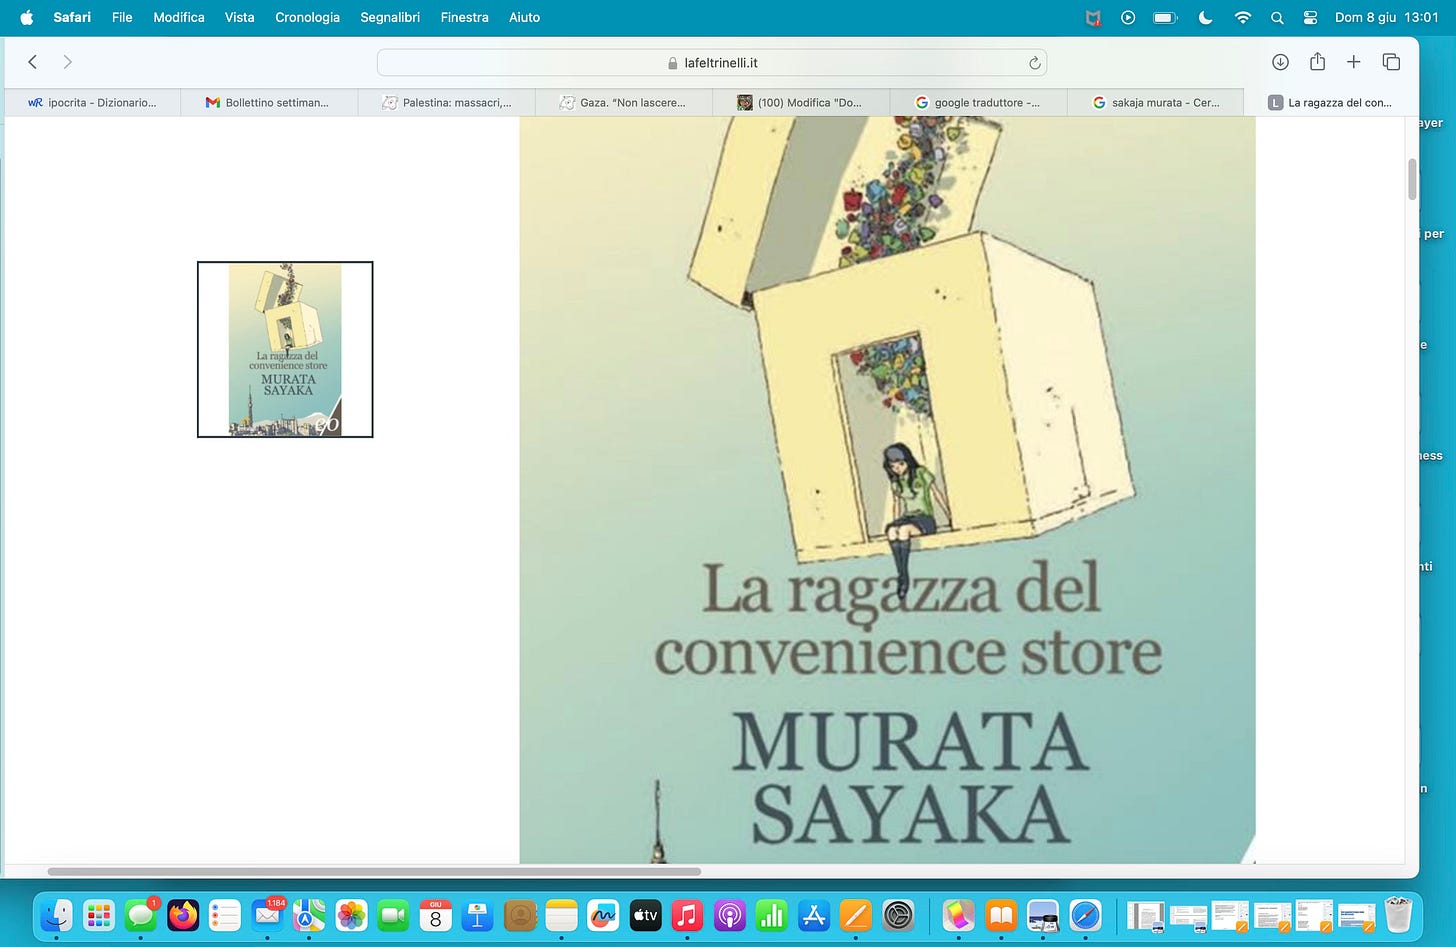Open Finder from the Dock
The height and width of the screenshot is (947, 1456).
click(57, 914)
